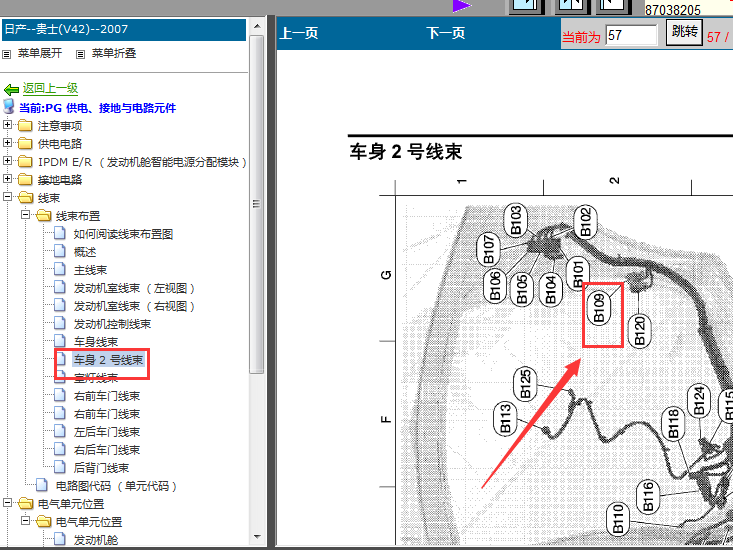Click the document icon beside 左后车门线束

pyautogui.click(x=60, y=431)
